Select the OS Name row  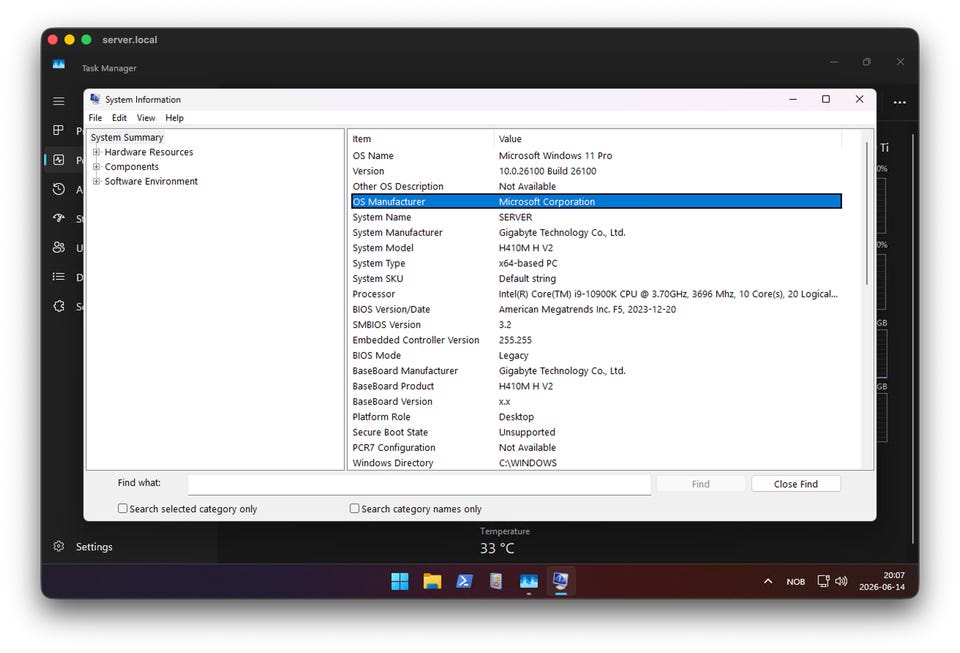tap(596, 155)
